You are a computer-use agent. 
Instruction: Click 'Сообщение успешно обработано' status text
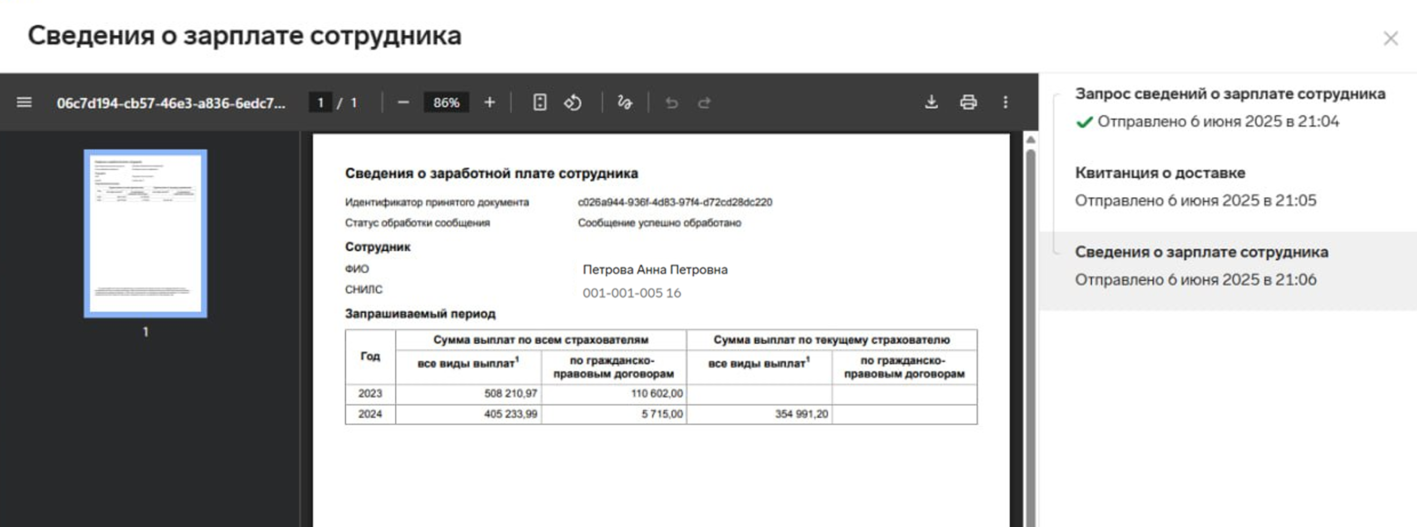[660, 223]
